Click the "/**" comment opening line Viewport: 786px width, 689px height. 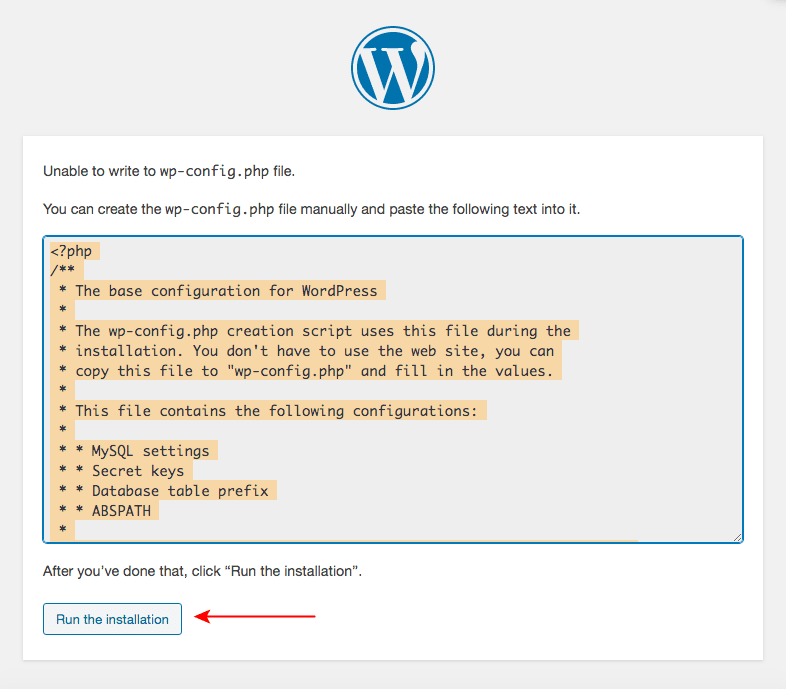coord(62,271)
